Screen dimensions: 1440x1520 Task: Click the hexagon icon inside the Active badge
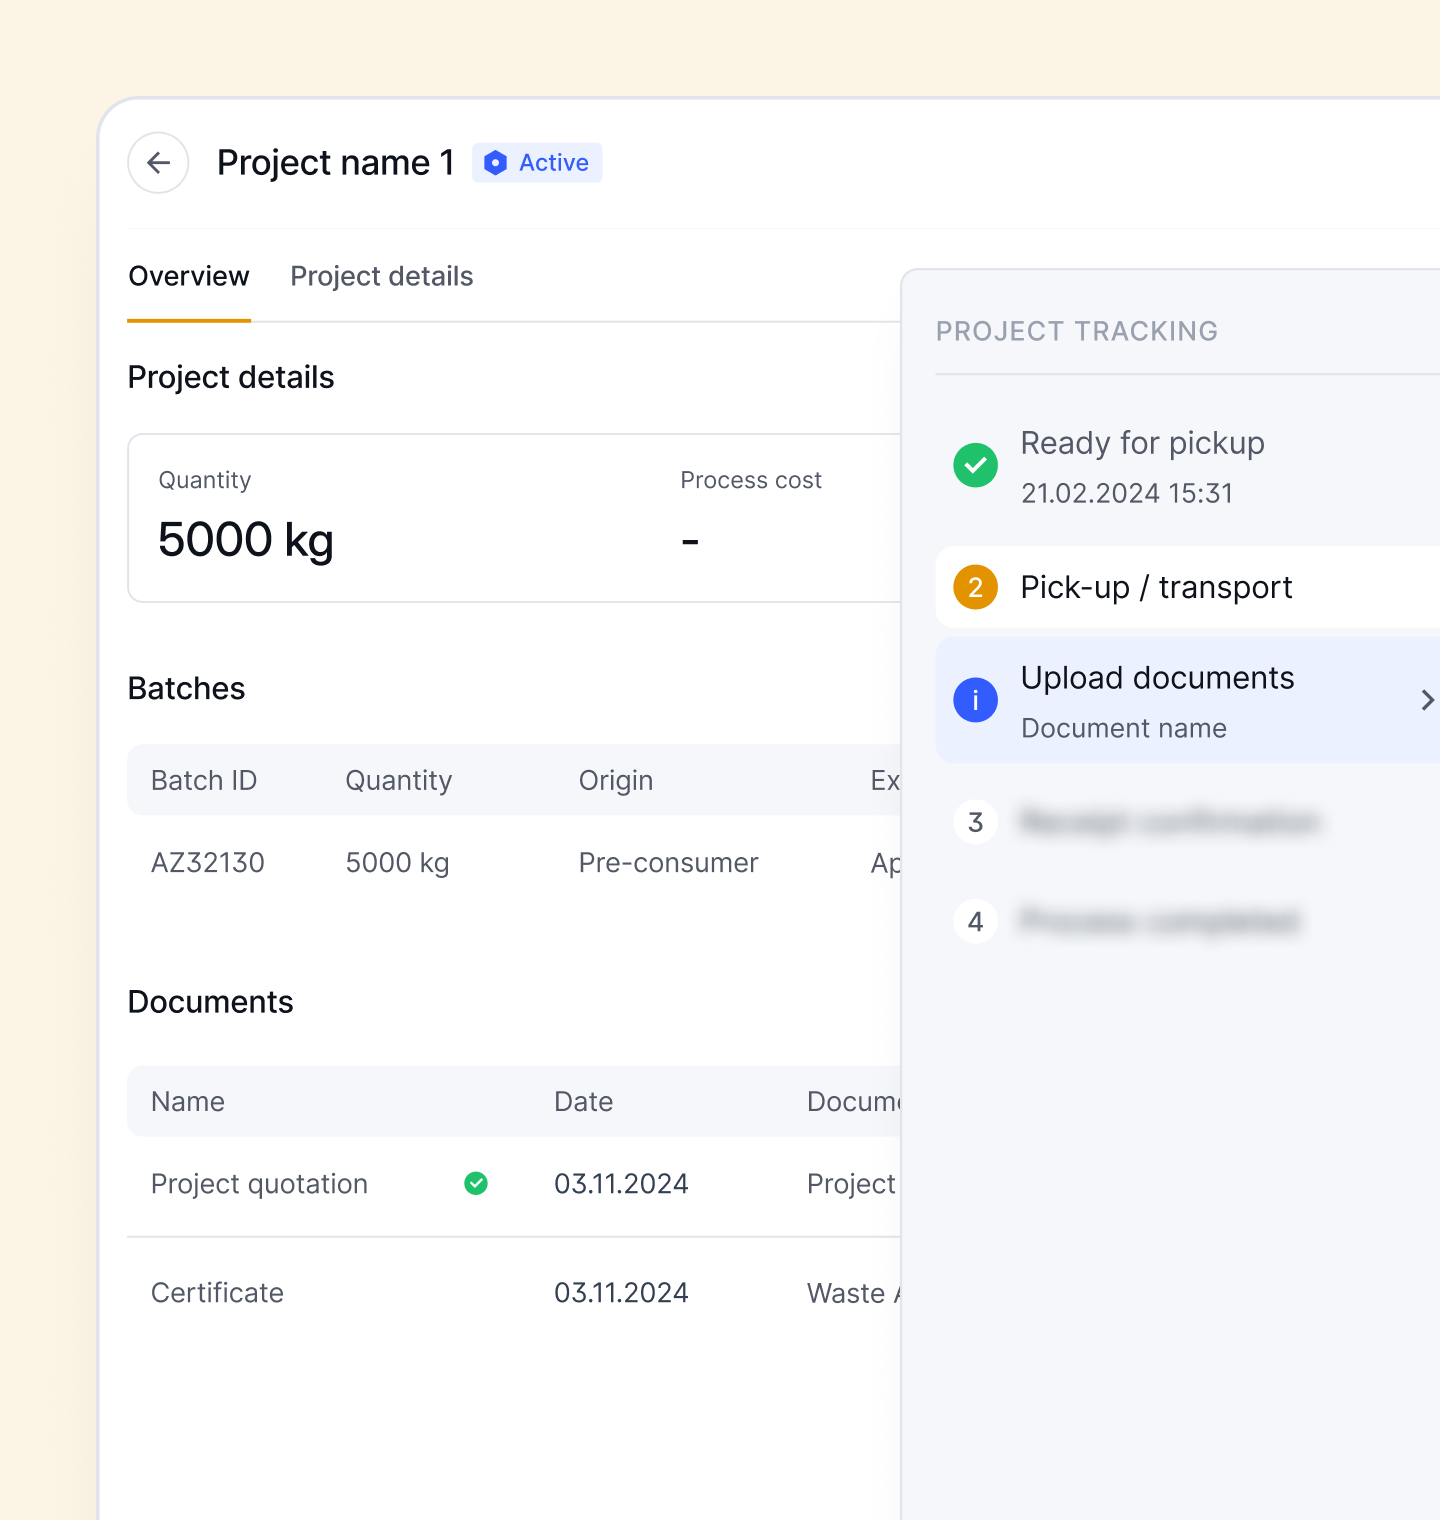[x=496, y=163]
